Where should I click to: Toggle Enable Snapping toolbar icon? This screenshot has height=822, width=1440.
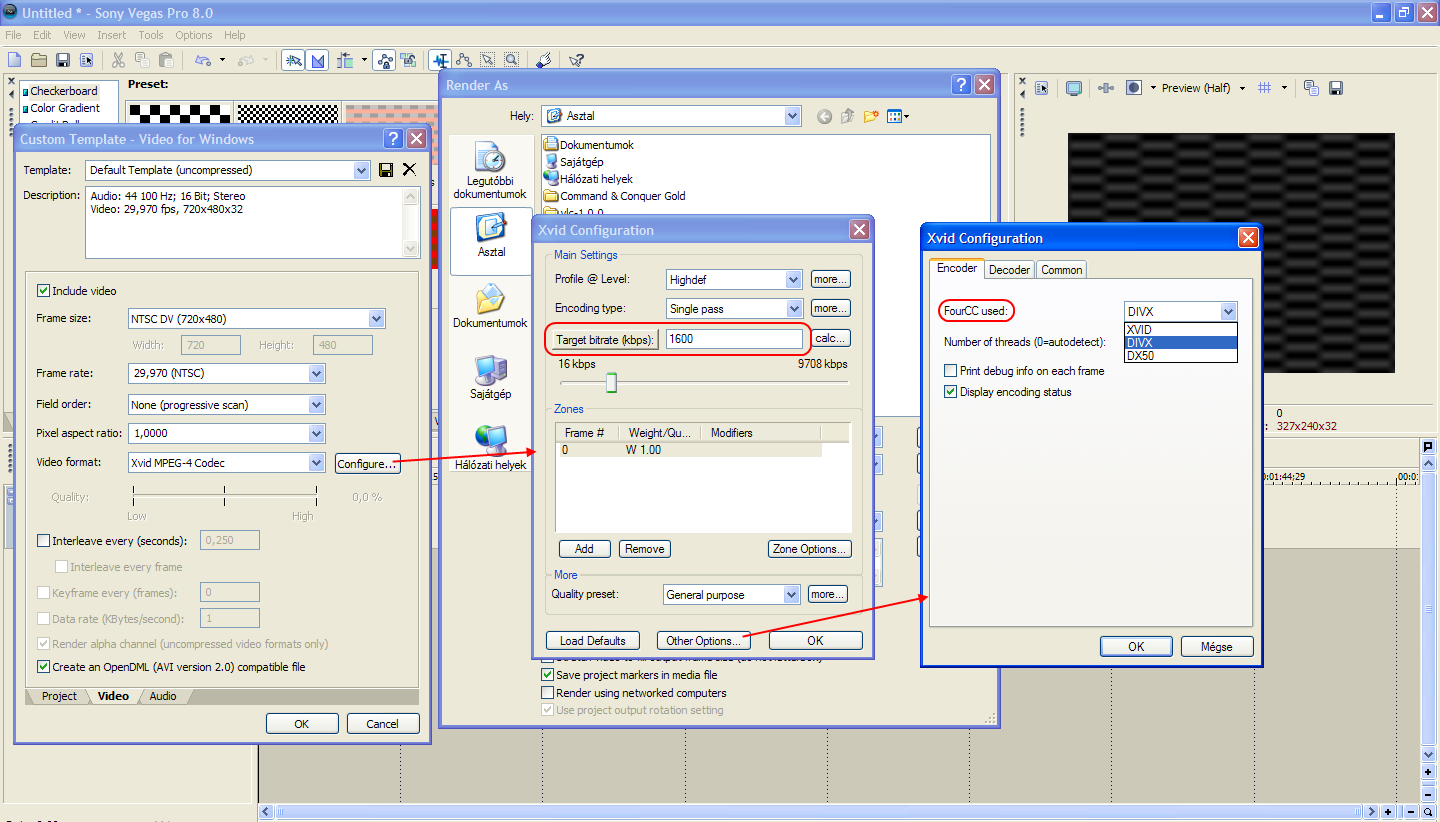(x=293, y=60)
